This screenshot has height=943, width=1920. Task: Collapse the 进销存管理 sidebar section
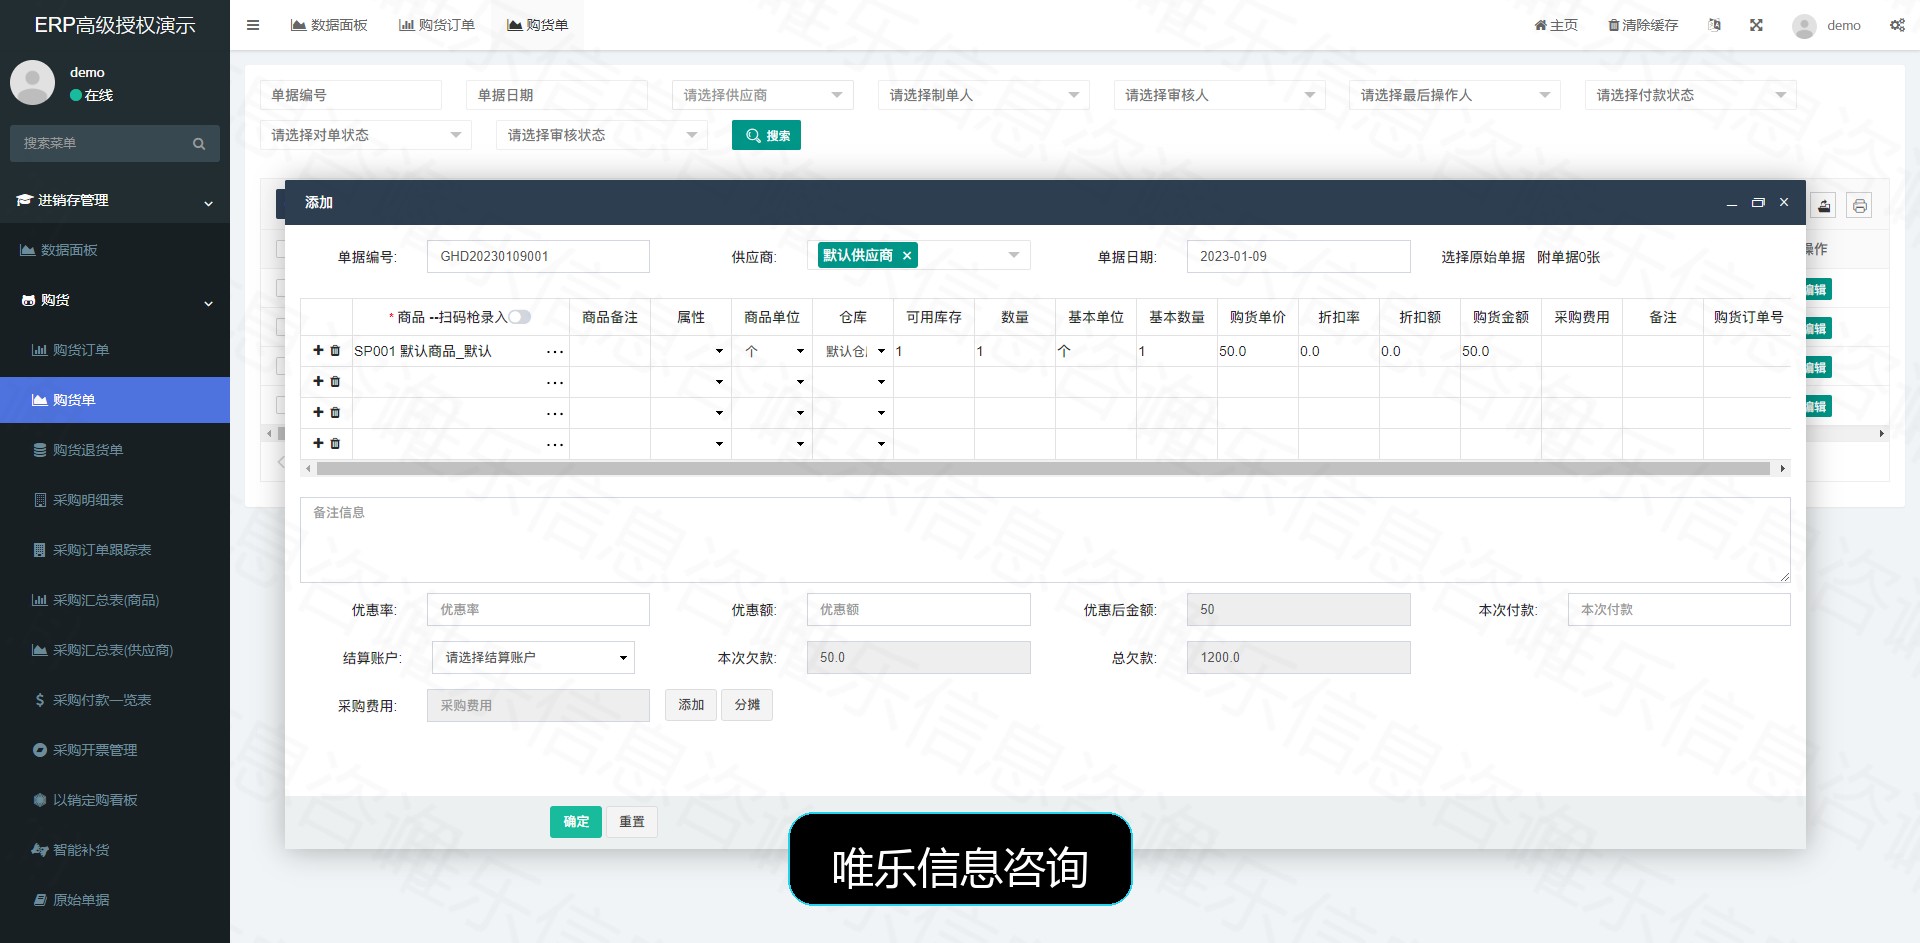click(115, 201)
